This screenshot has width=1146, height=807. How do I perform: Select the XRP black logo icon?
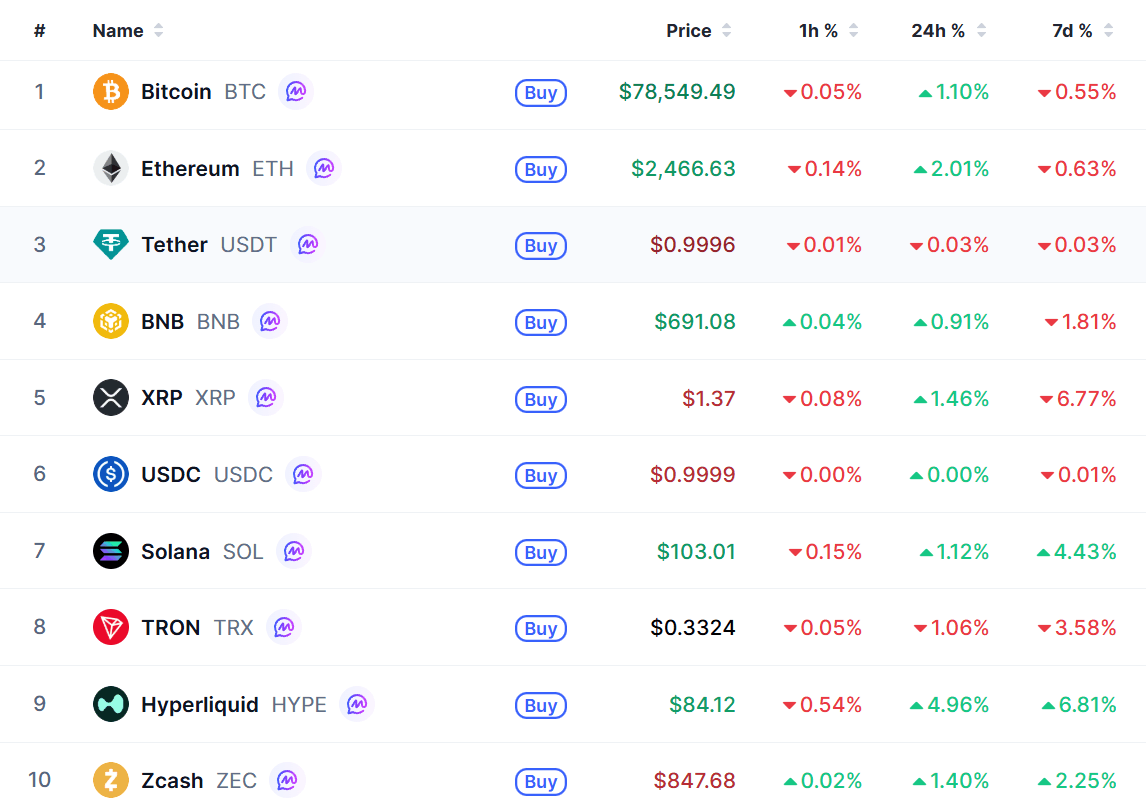pos(110,398)
